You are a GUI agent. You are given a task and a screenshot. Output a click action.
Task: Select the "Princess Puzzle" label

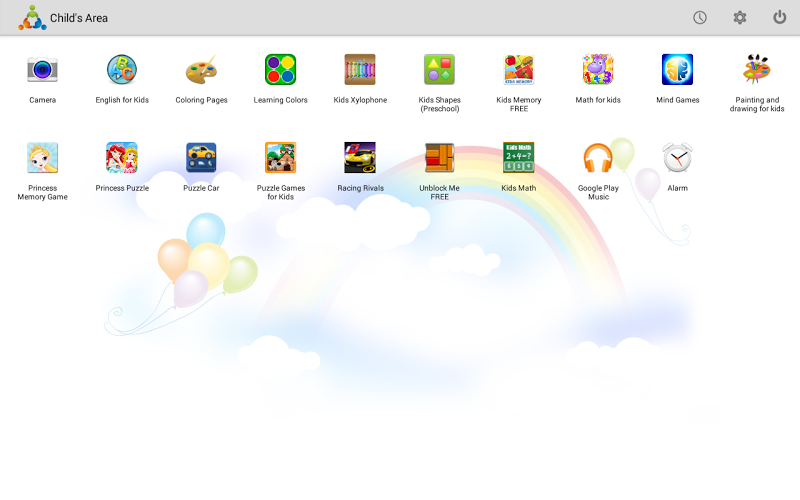pos(122,188)
